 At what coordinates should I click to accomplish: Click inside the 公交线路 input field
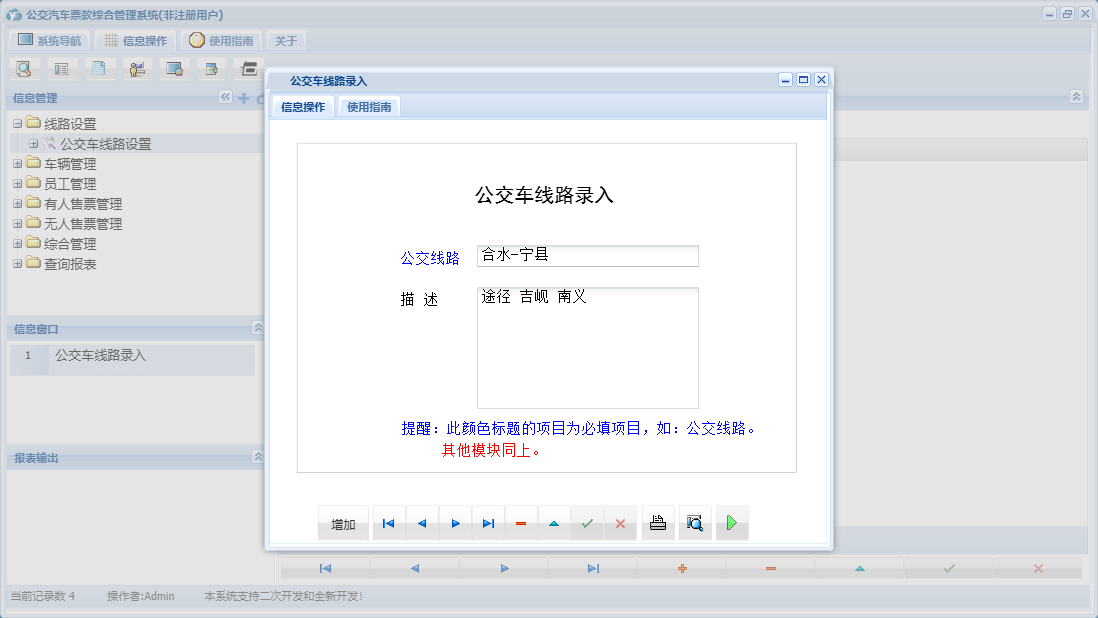pyautogui.click(x=587, y=256)
